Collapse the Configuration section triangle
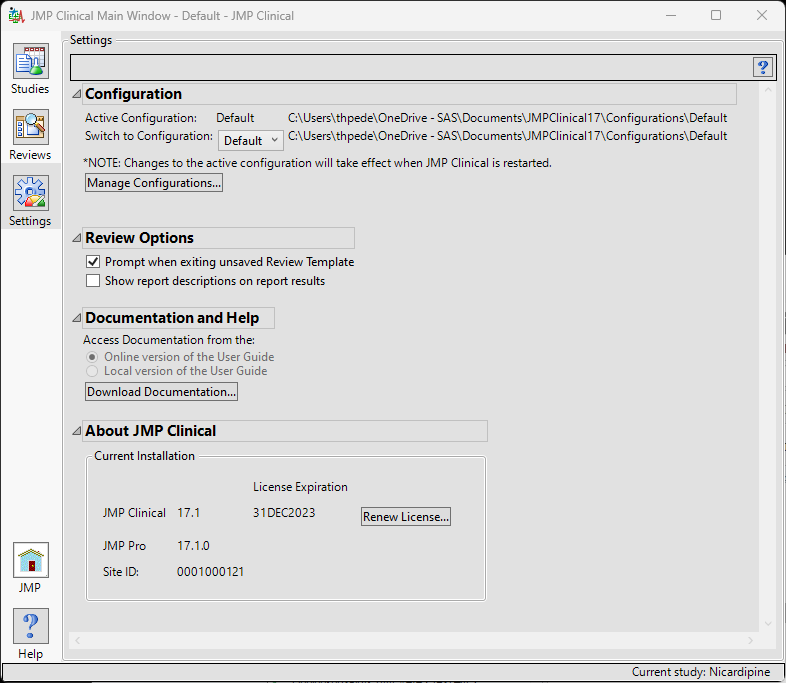The width and height of the screenshot is (786, 683). pos(77,94)
